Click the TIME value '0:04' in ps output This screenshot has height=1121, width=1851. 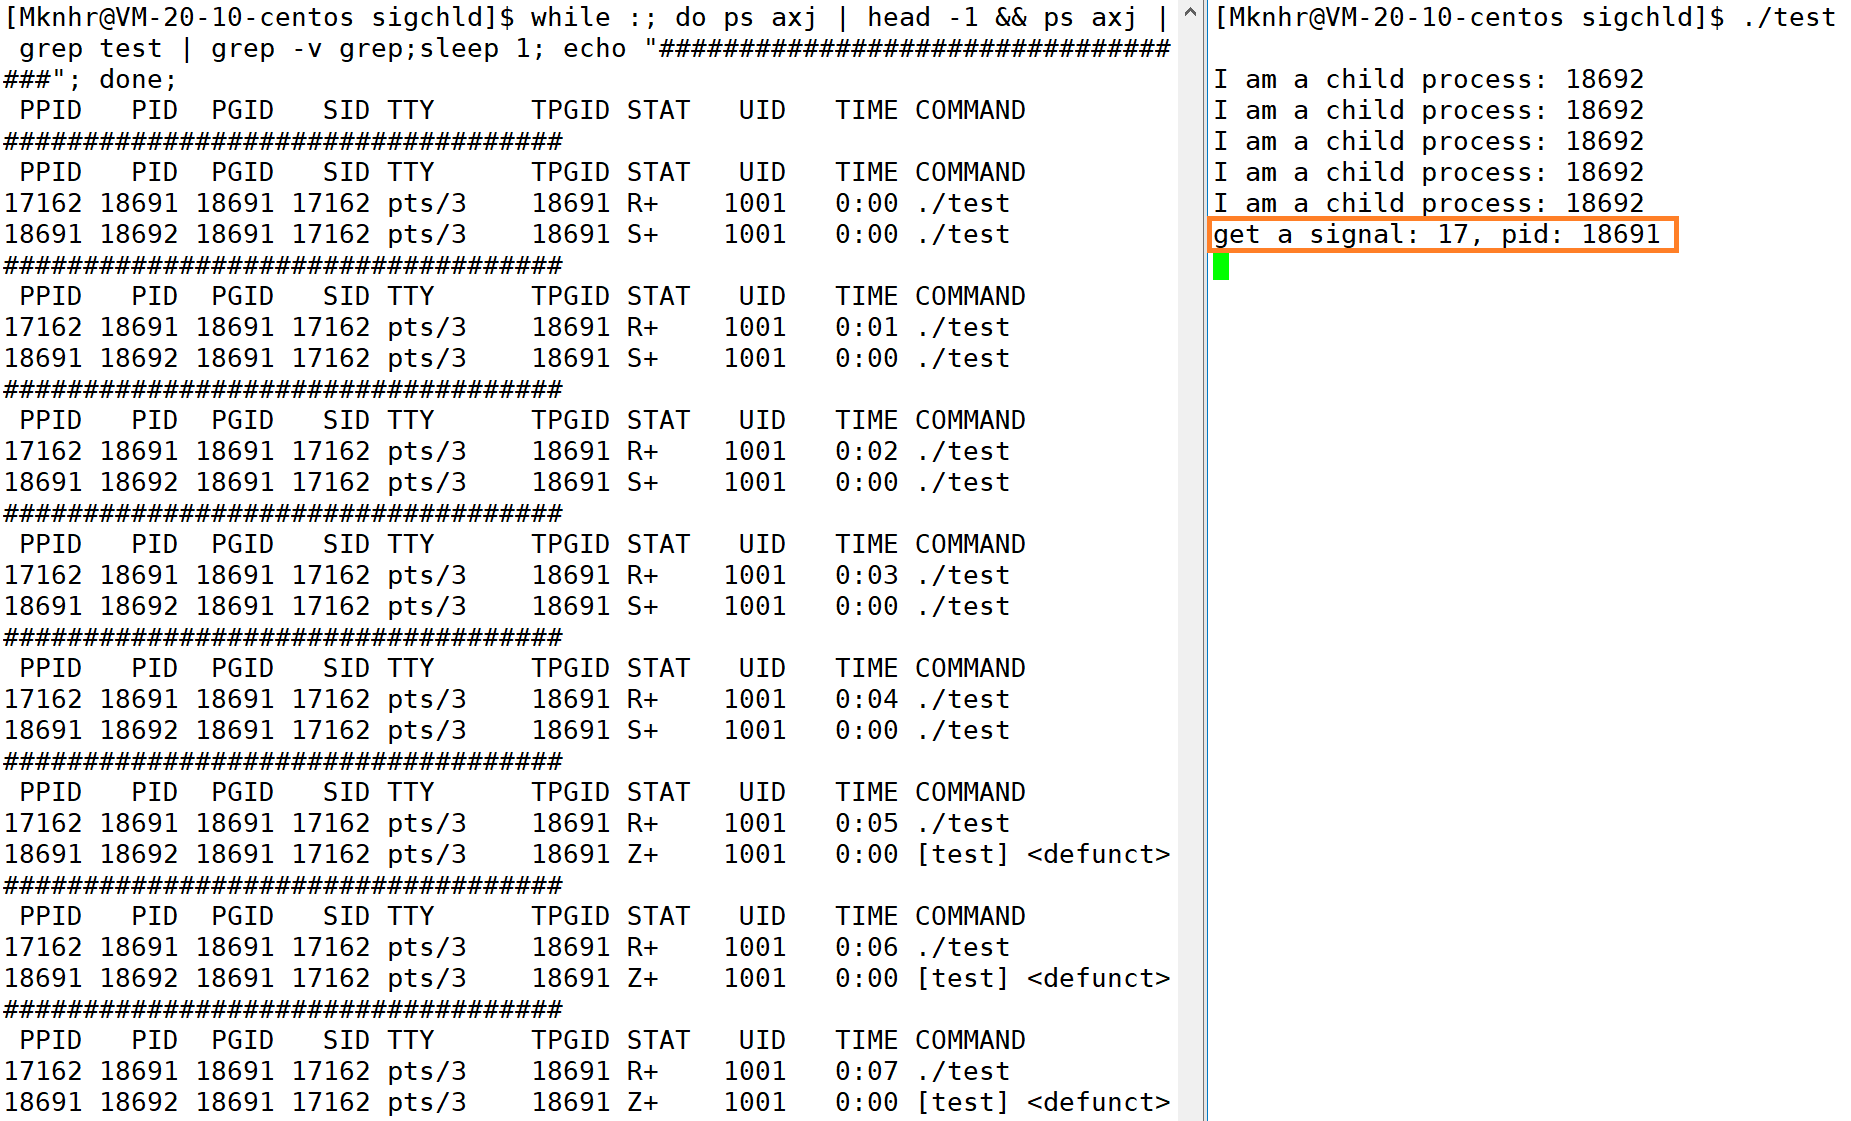click(x=867, y=700)
